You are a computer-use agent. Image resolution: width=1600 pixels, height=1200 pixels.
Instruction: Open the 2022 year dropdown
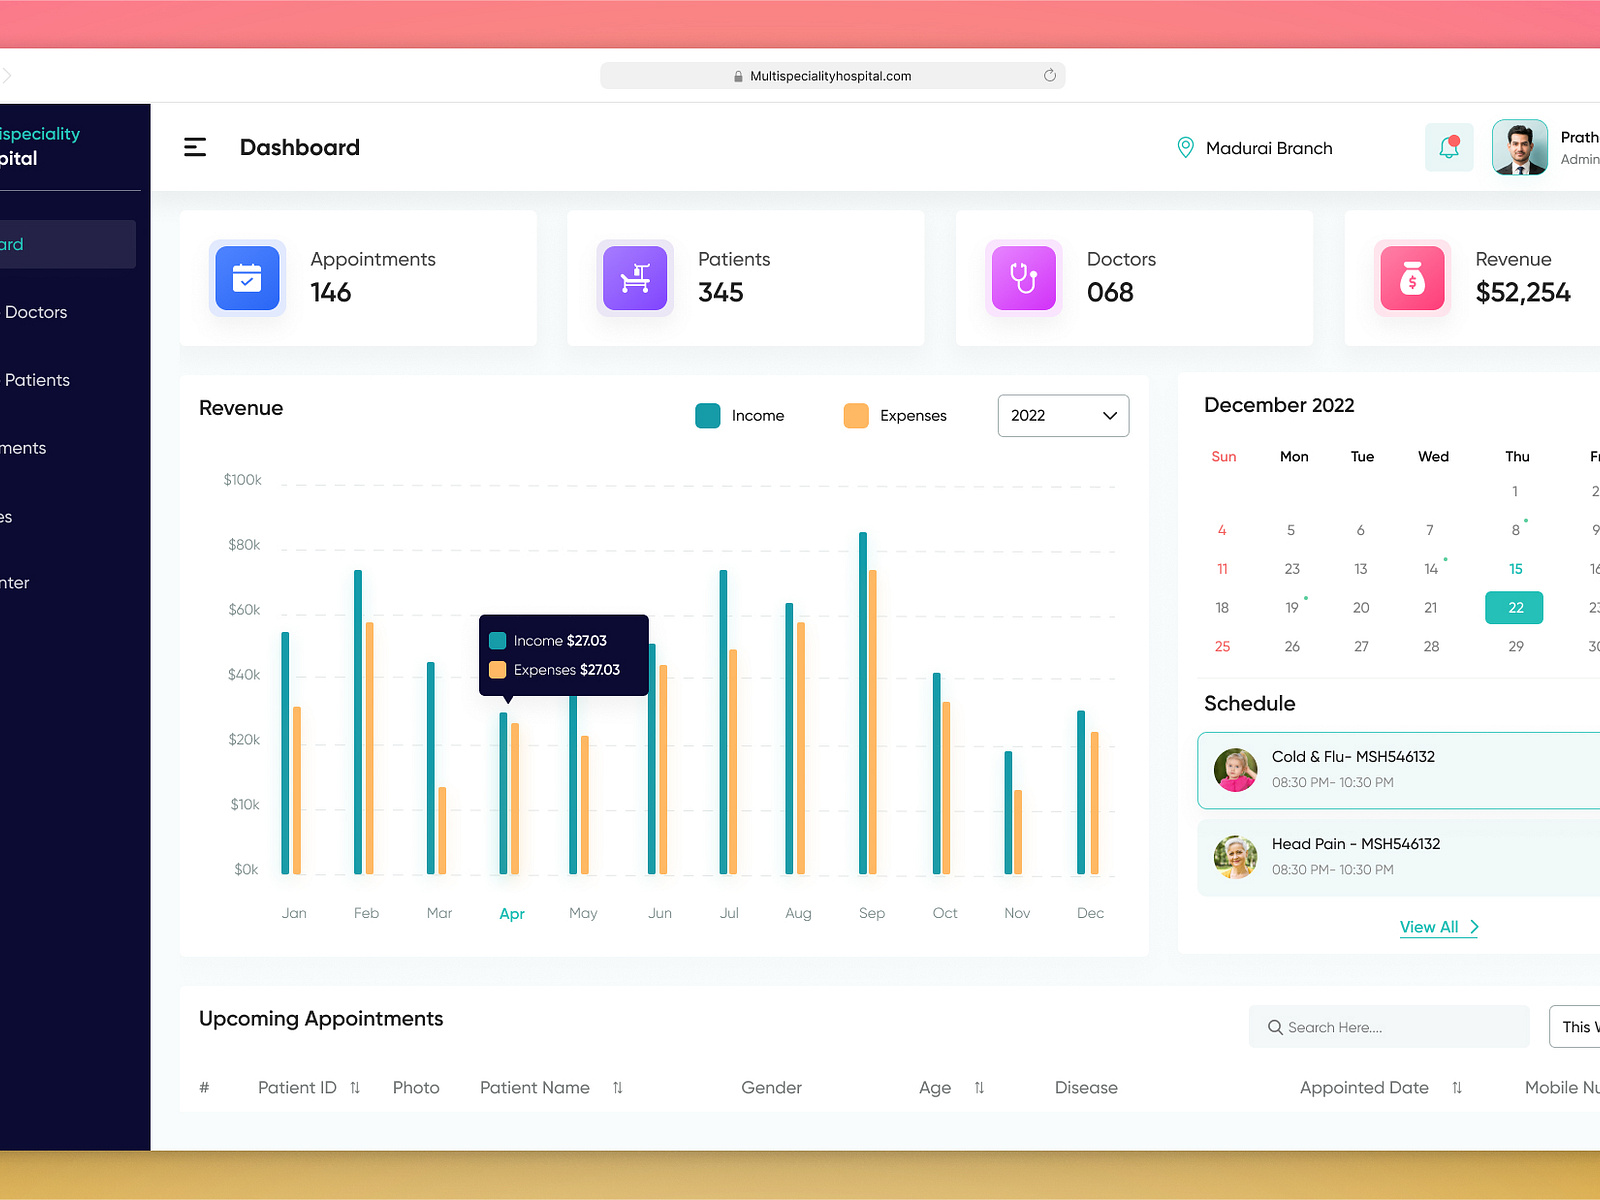[1062, 415]
